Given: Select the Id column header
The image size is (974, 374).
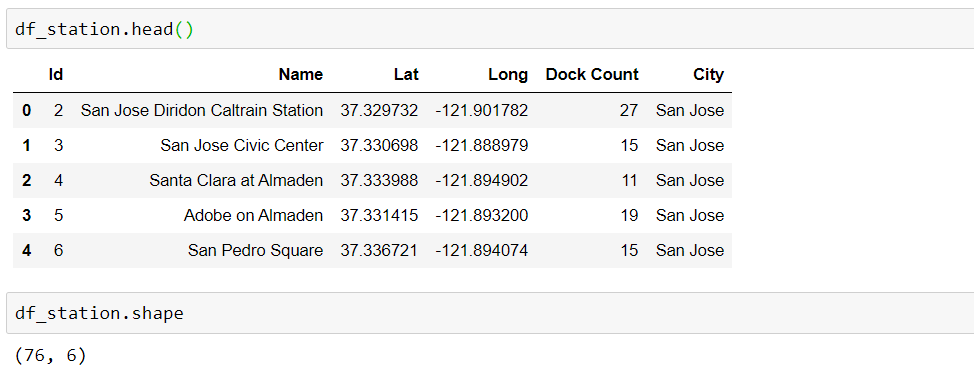Looking at the screenshot, I should pos(56,75).
